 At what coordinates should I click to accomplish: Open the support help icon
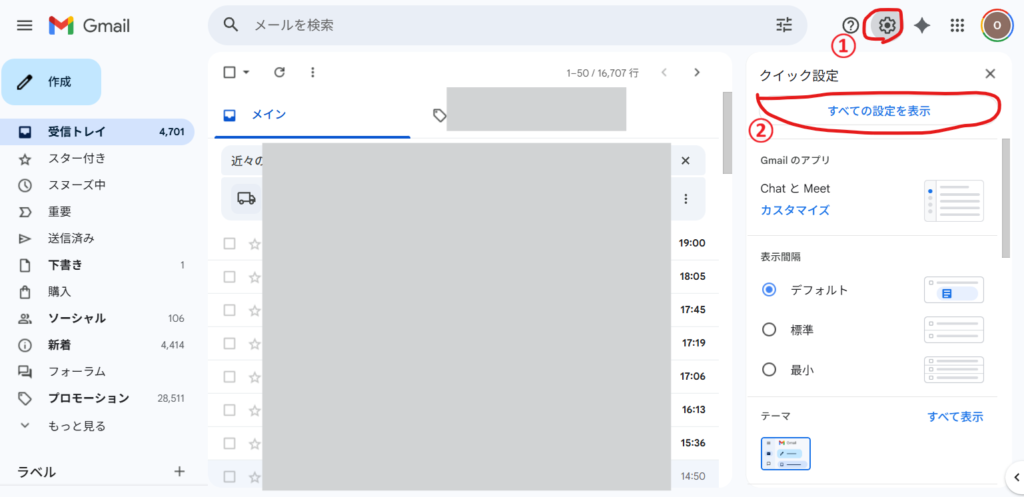click(851, 25)
